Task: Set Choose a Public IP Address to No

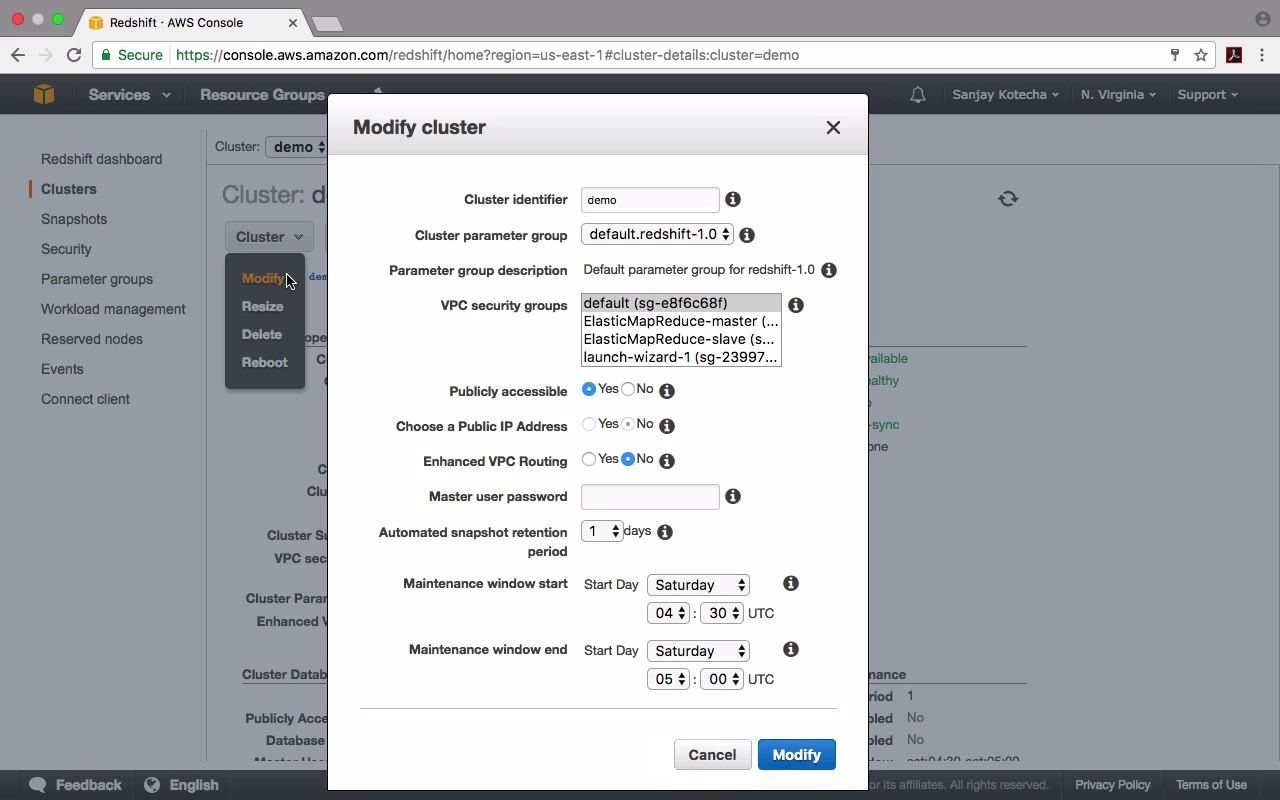Action: (628, 424)
